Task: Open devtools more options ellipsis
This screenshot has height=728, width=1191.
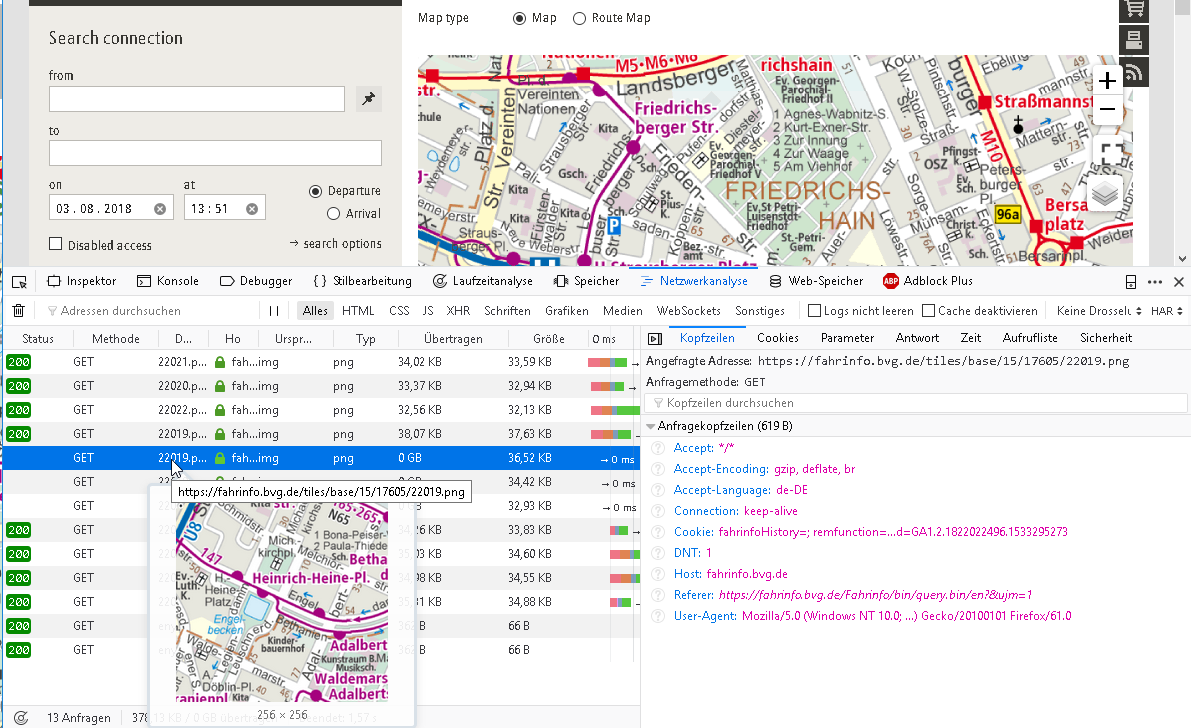Action: coord(1155,282)
